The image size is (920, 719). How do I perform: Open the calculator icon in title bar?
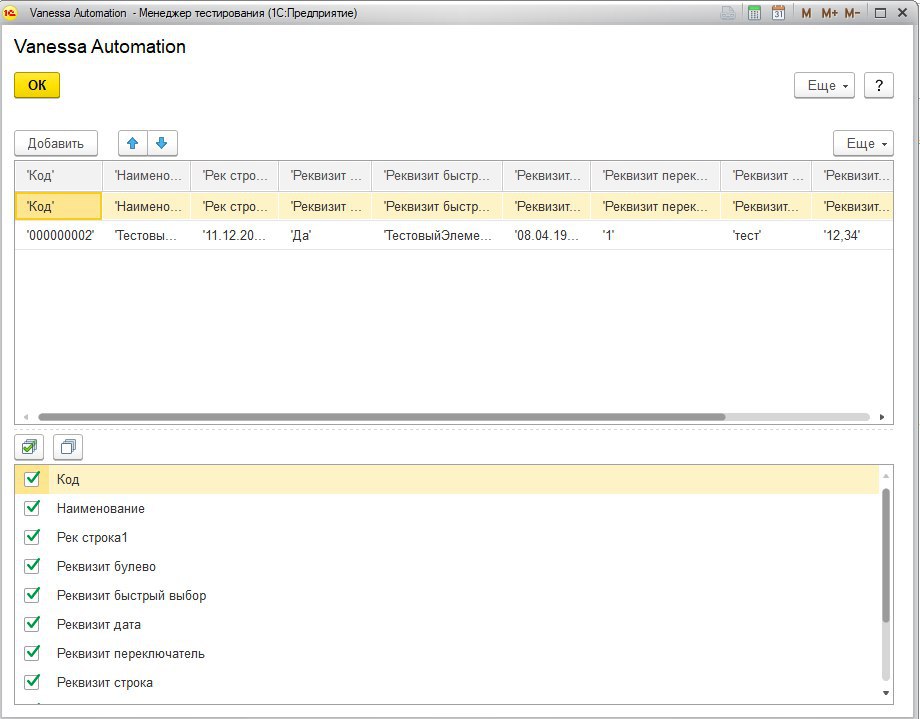tap(755, 13)
